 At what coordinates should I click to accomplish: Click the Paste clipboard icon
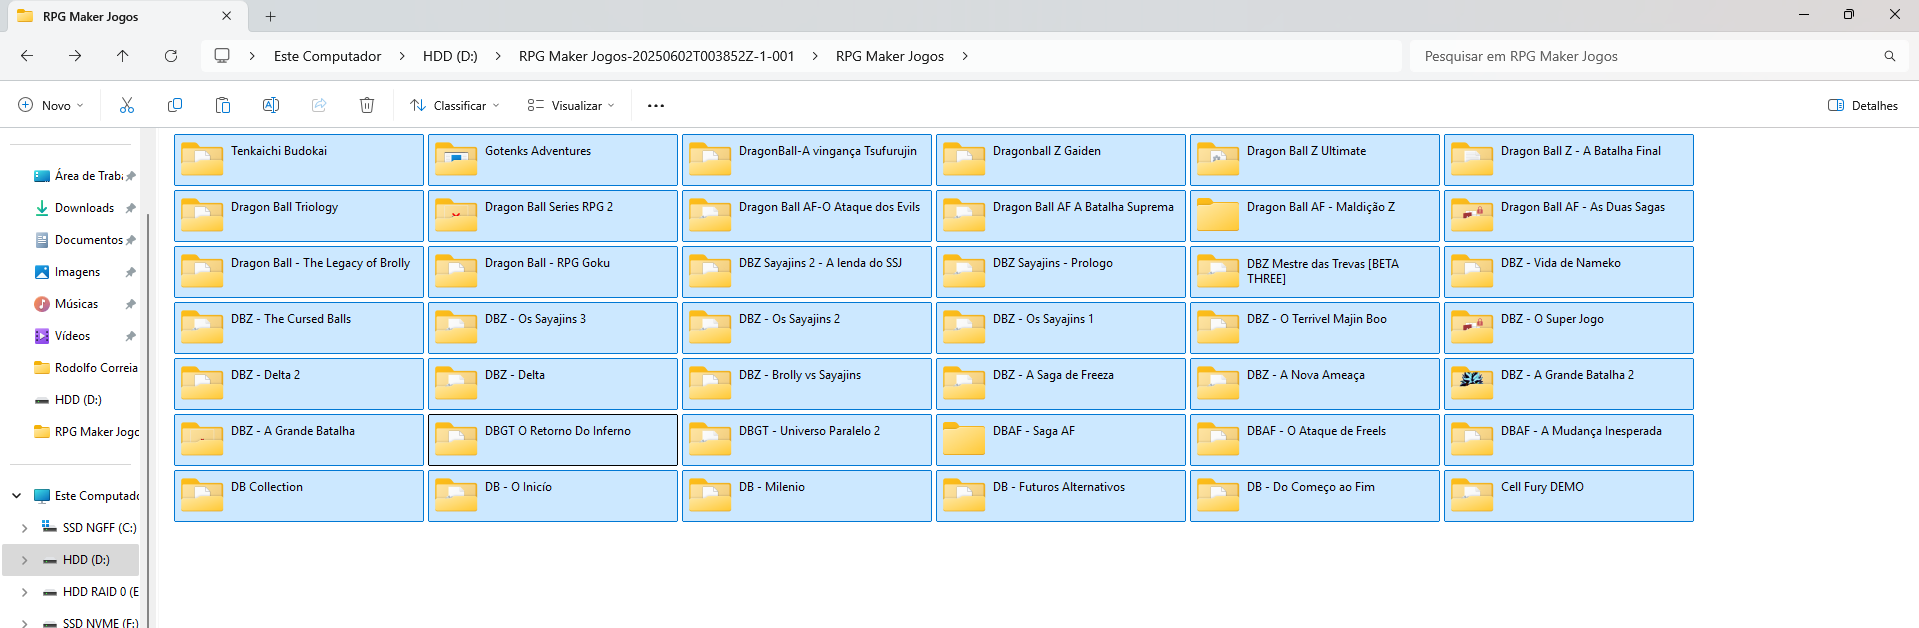[x=223, y=105]
